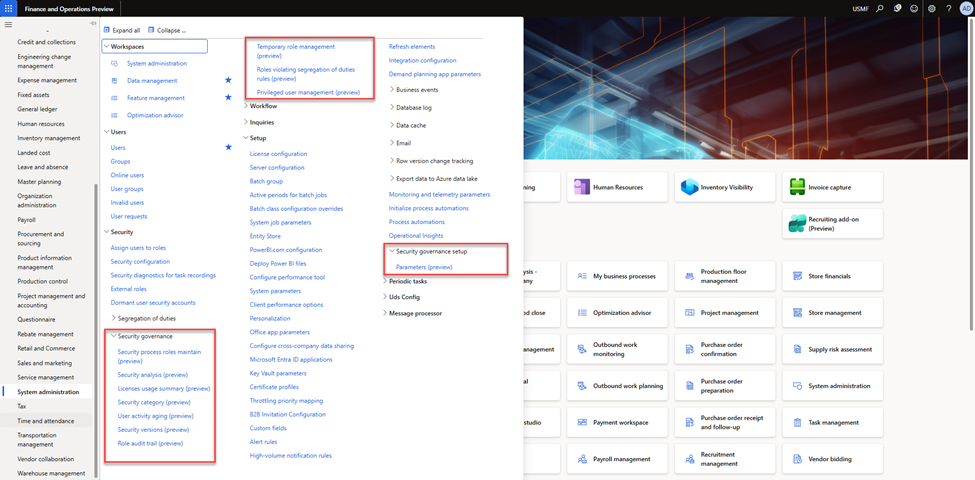This screenshot has width=975, height=480.
Task: Click the help question mark icon
Action: 948,8
